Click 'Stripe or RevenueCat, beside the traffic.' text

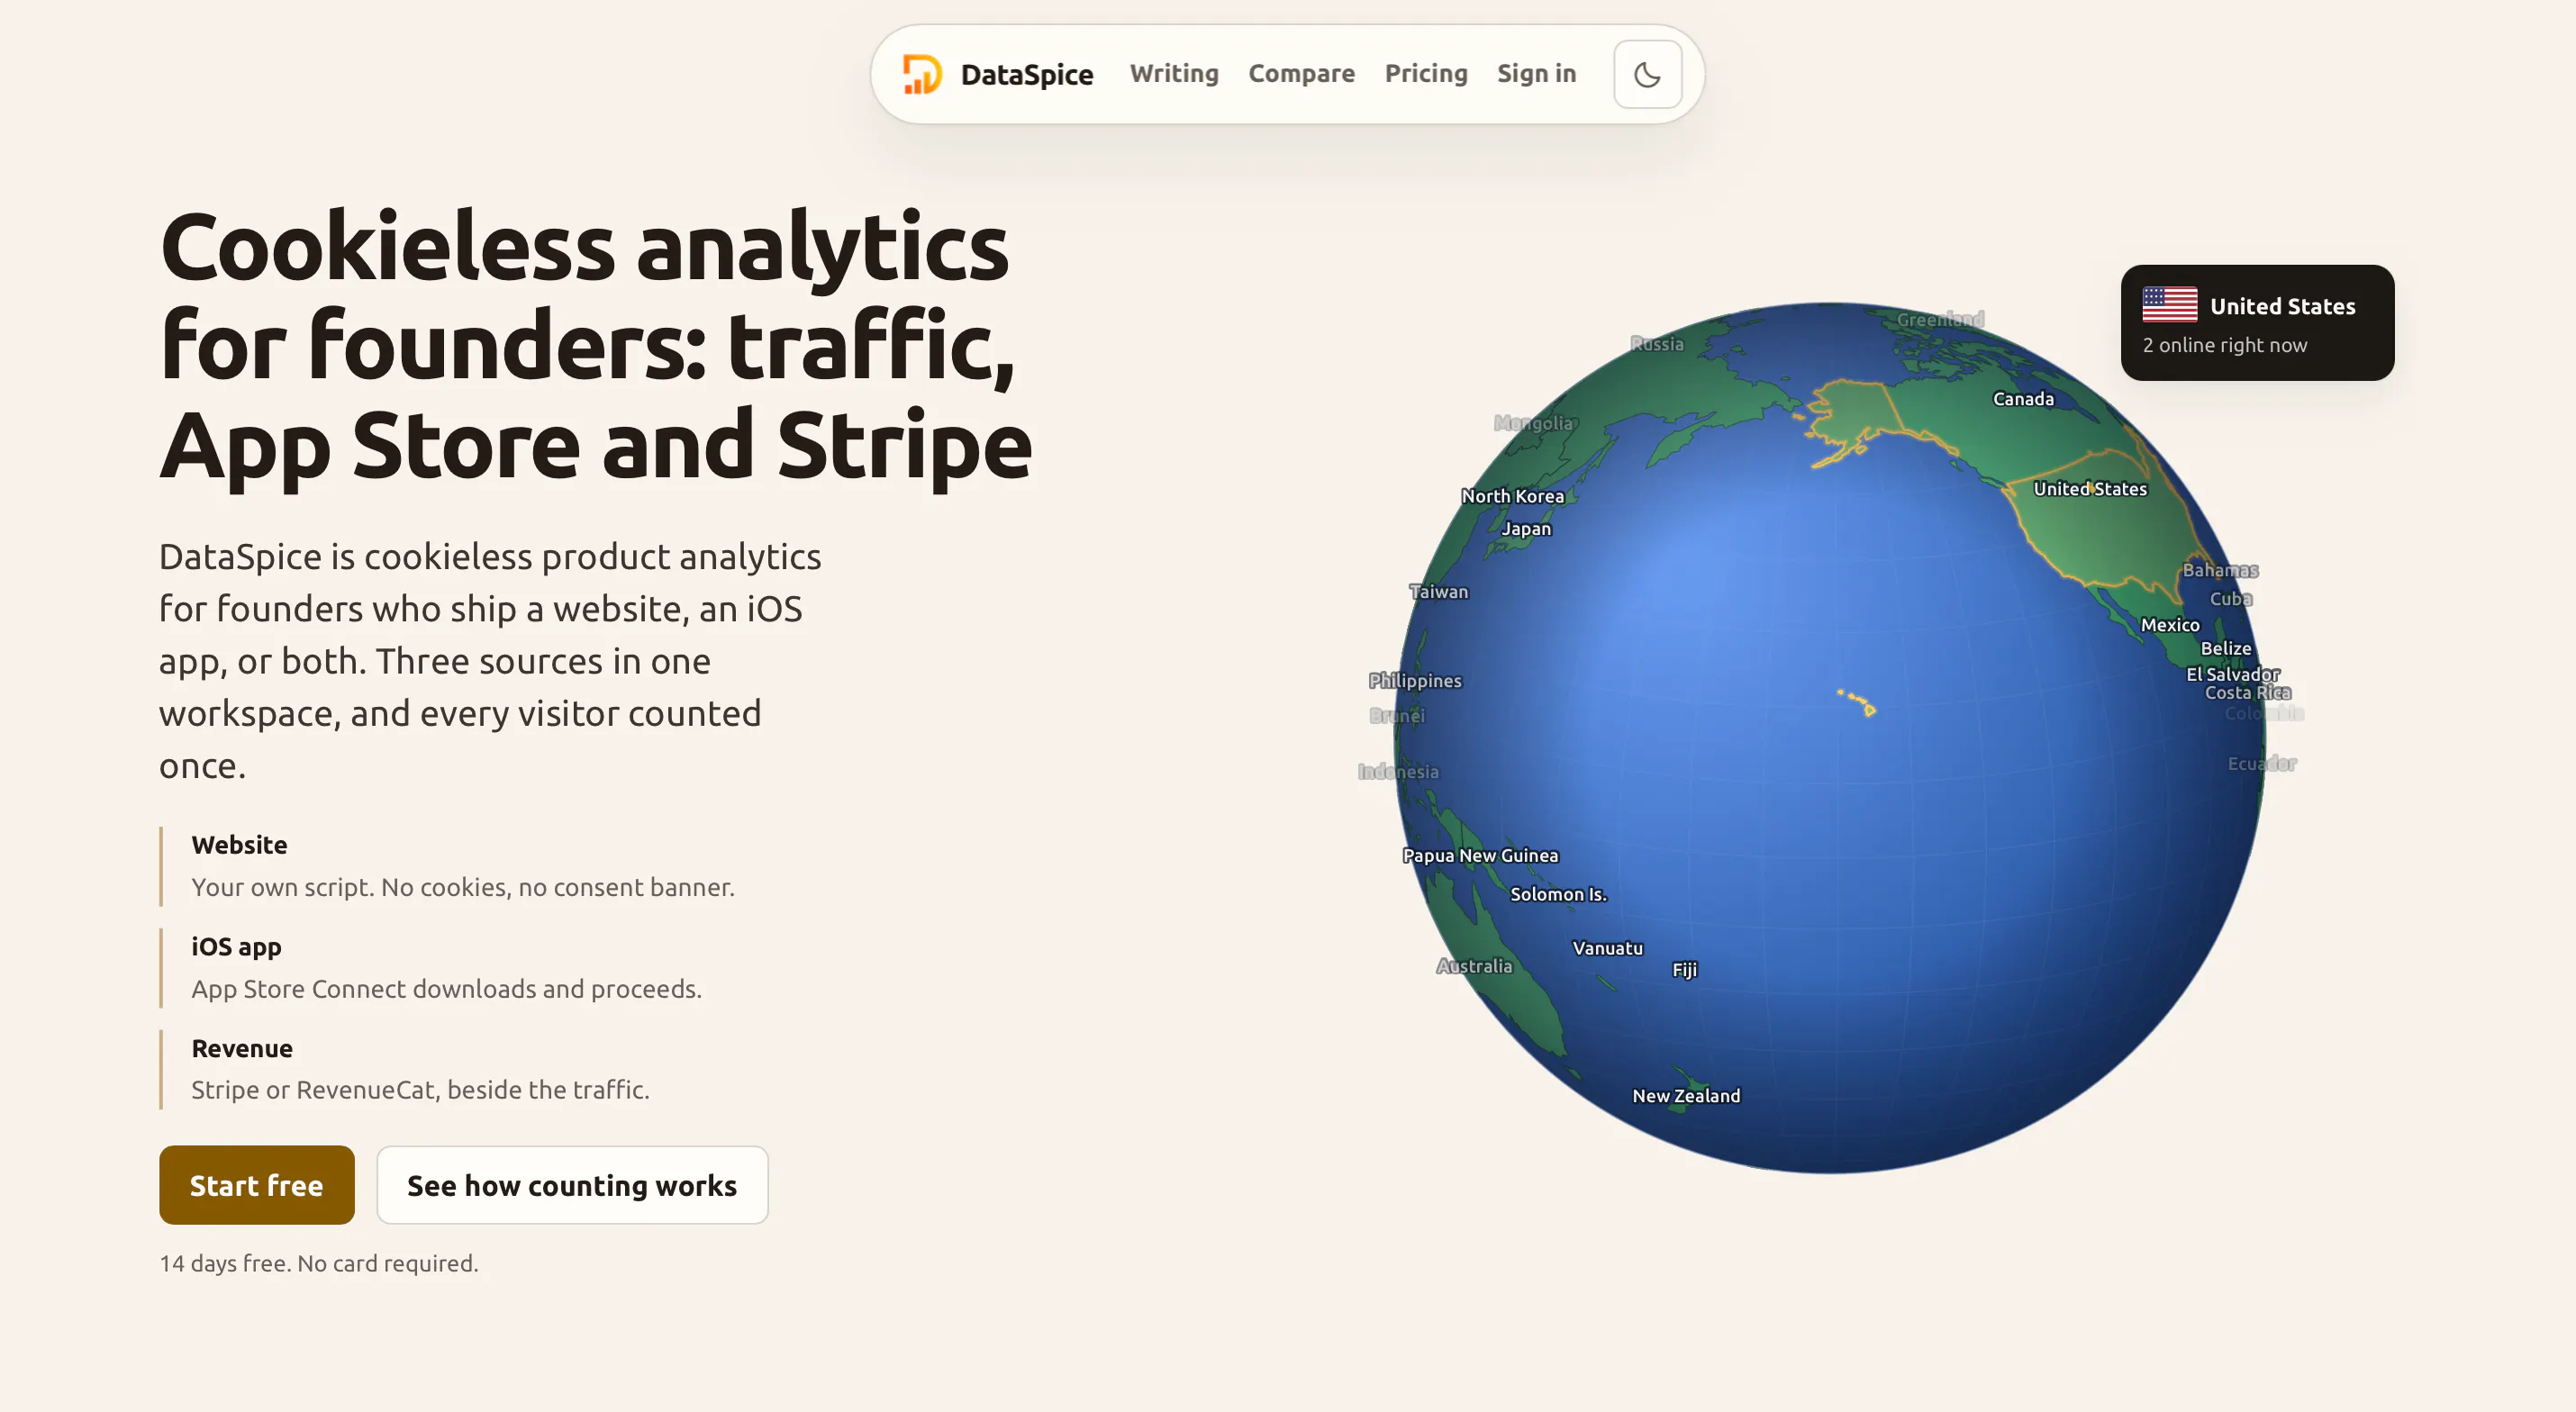coord(420,1090)
